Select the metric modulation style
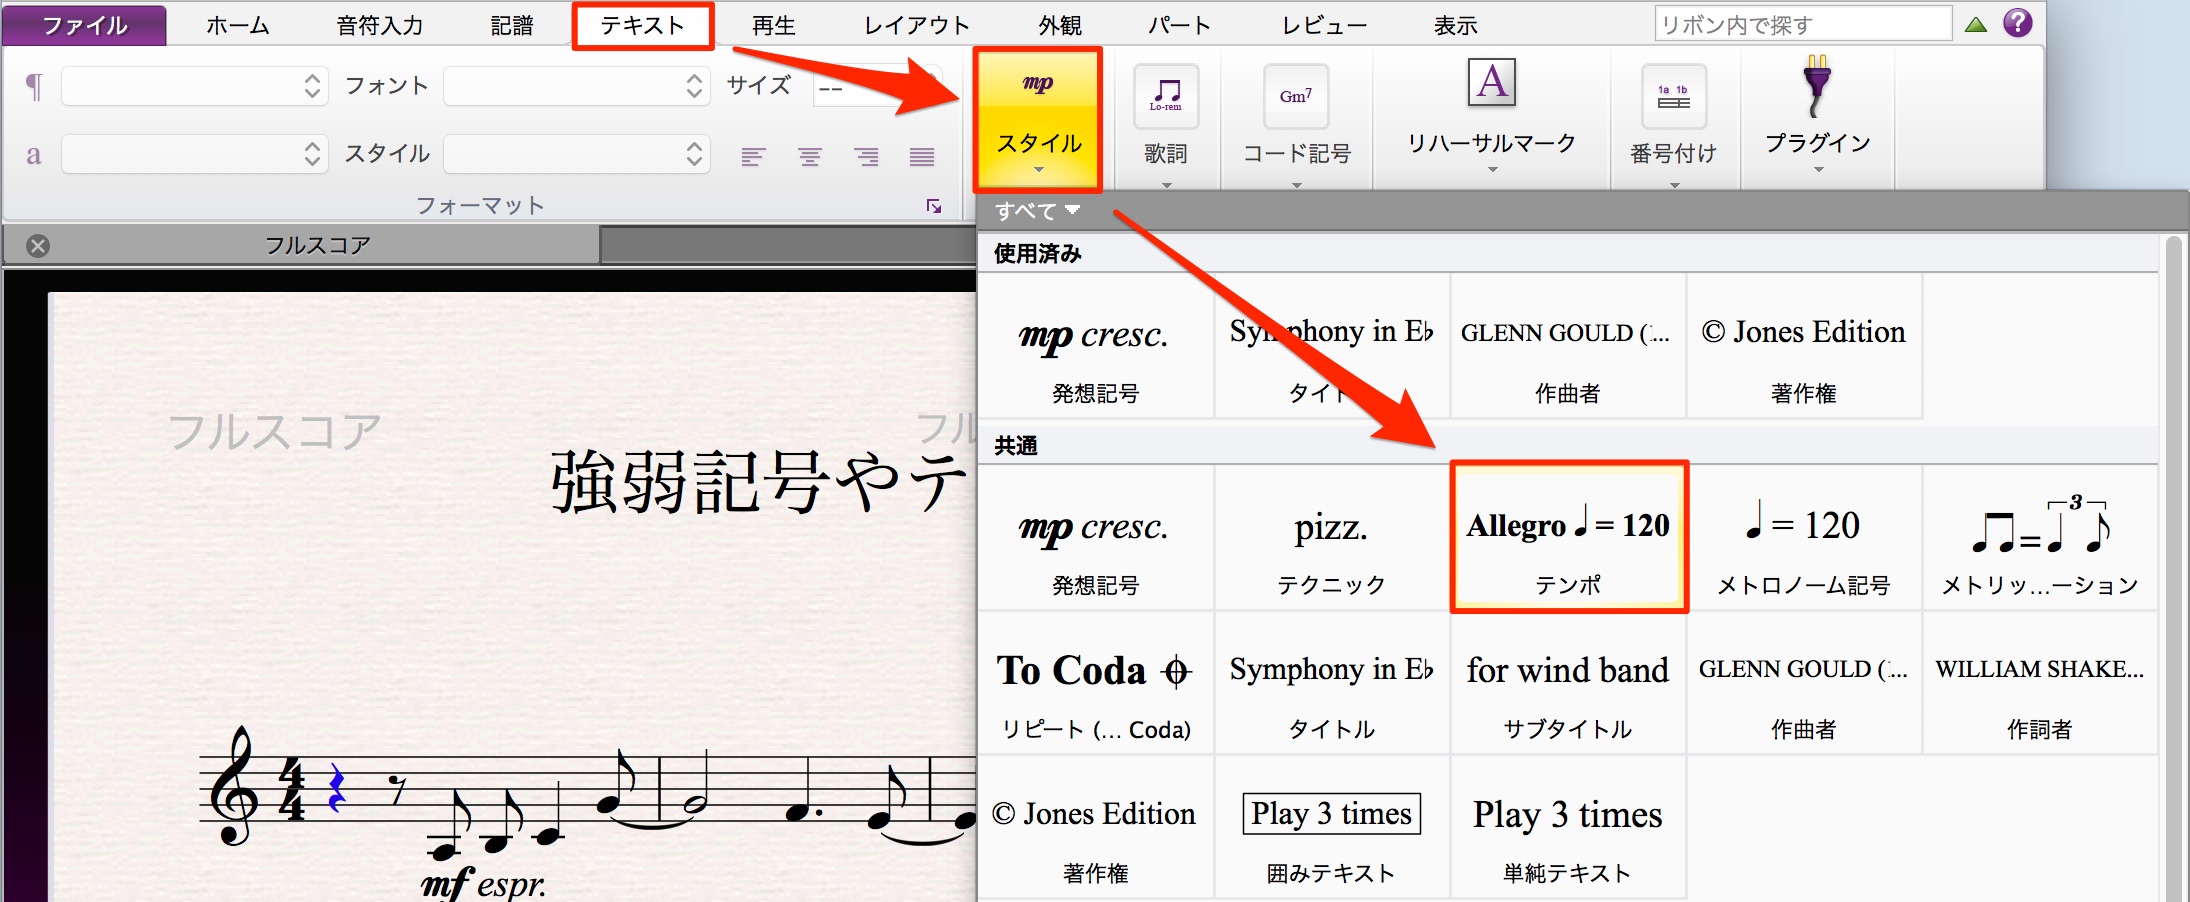 2039,538
